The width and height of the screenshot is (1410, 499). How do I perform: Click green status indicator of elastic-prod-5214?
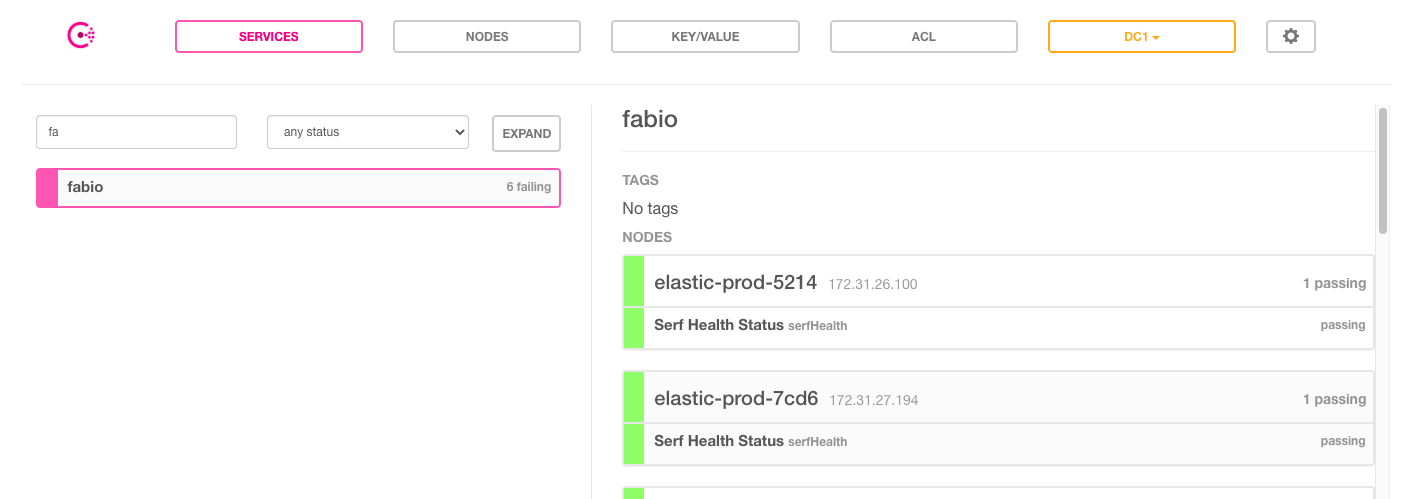633,302
